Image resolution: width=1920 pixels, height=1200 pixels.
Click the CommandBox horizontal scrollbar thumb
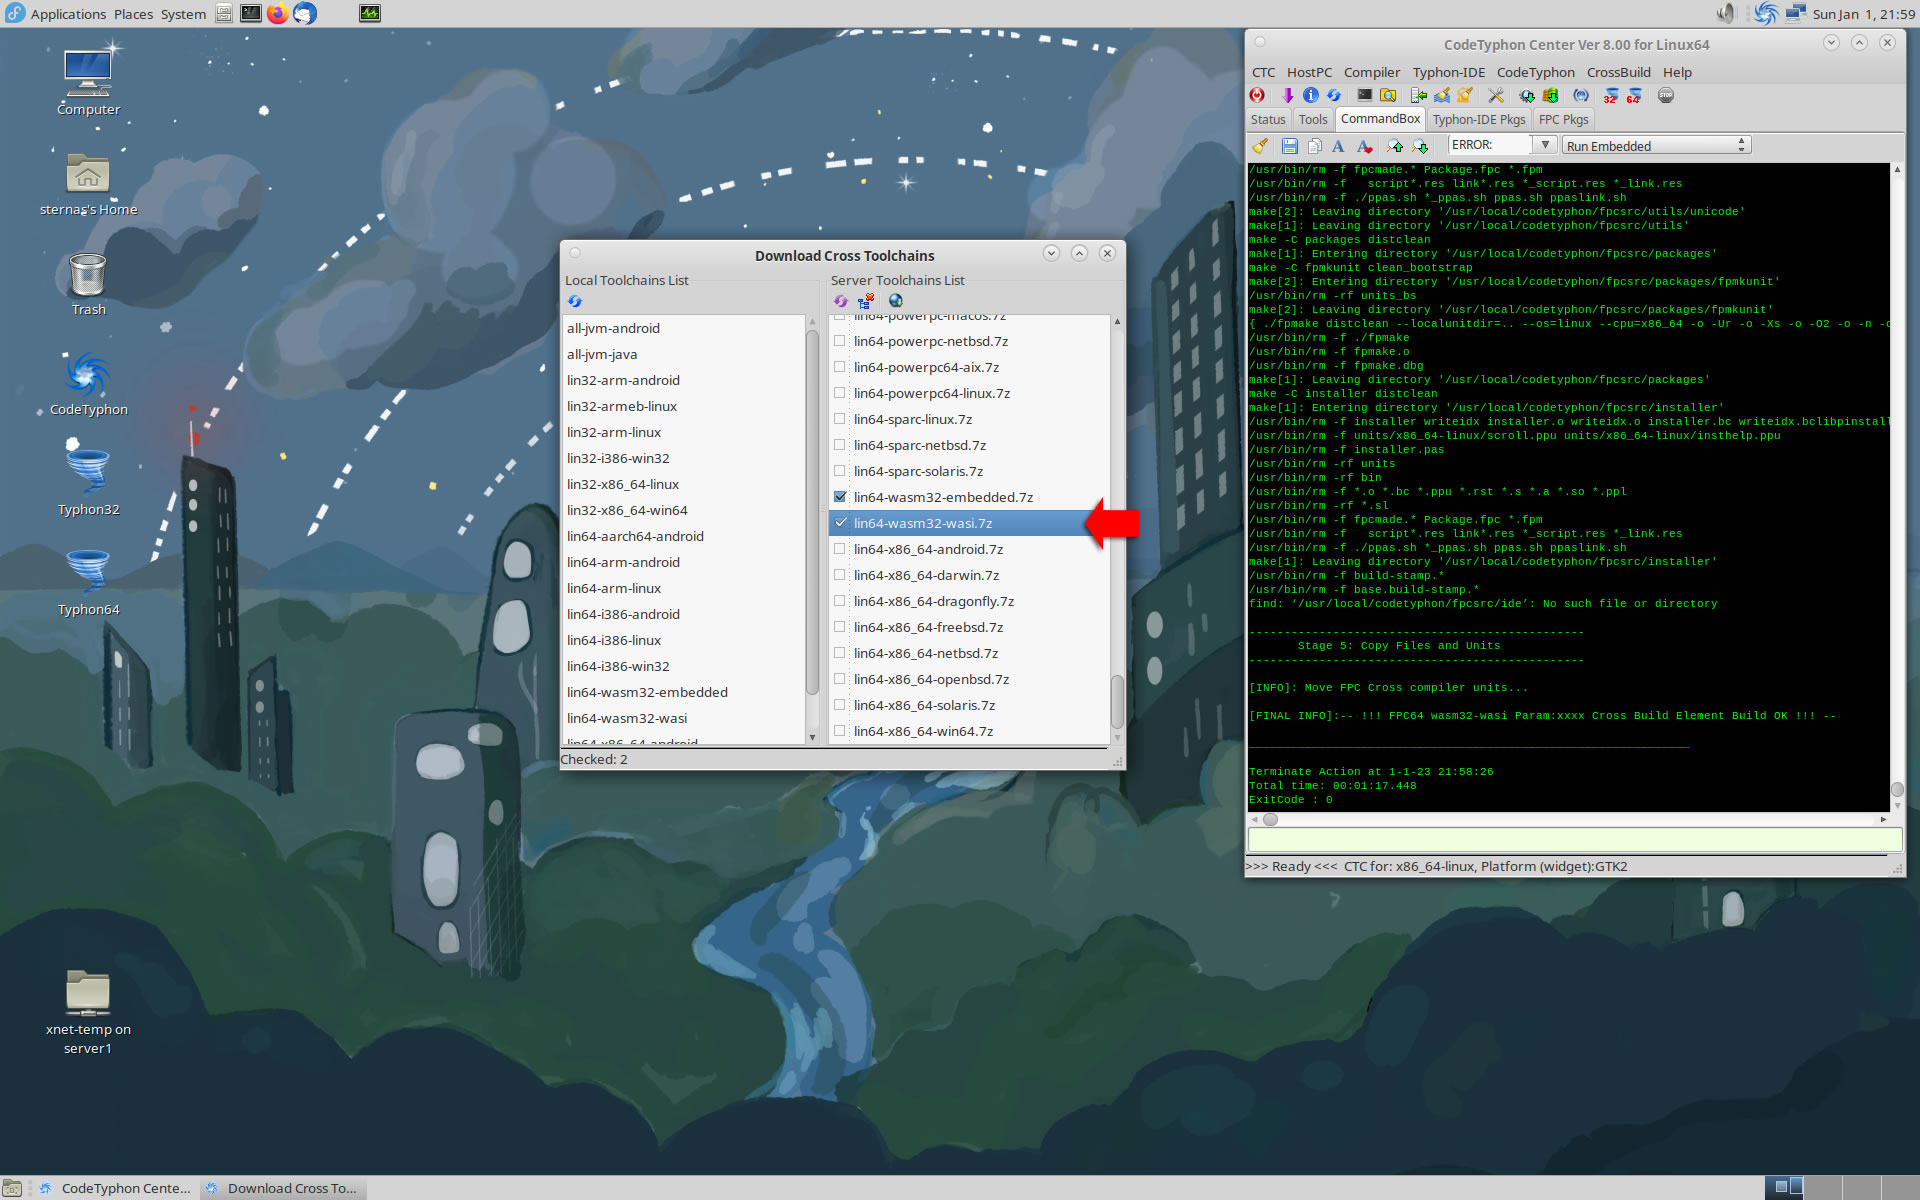(1270, 819)
